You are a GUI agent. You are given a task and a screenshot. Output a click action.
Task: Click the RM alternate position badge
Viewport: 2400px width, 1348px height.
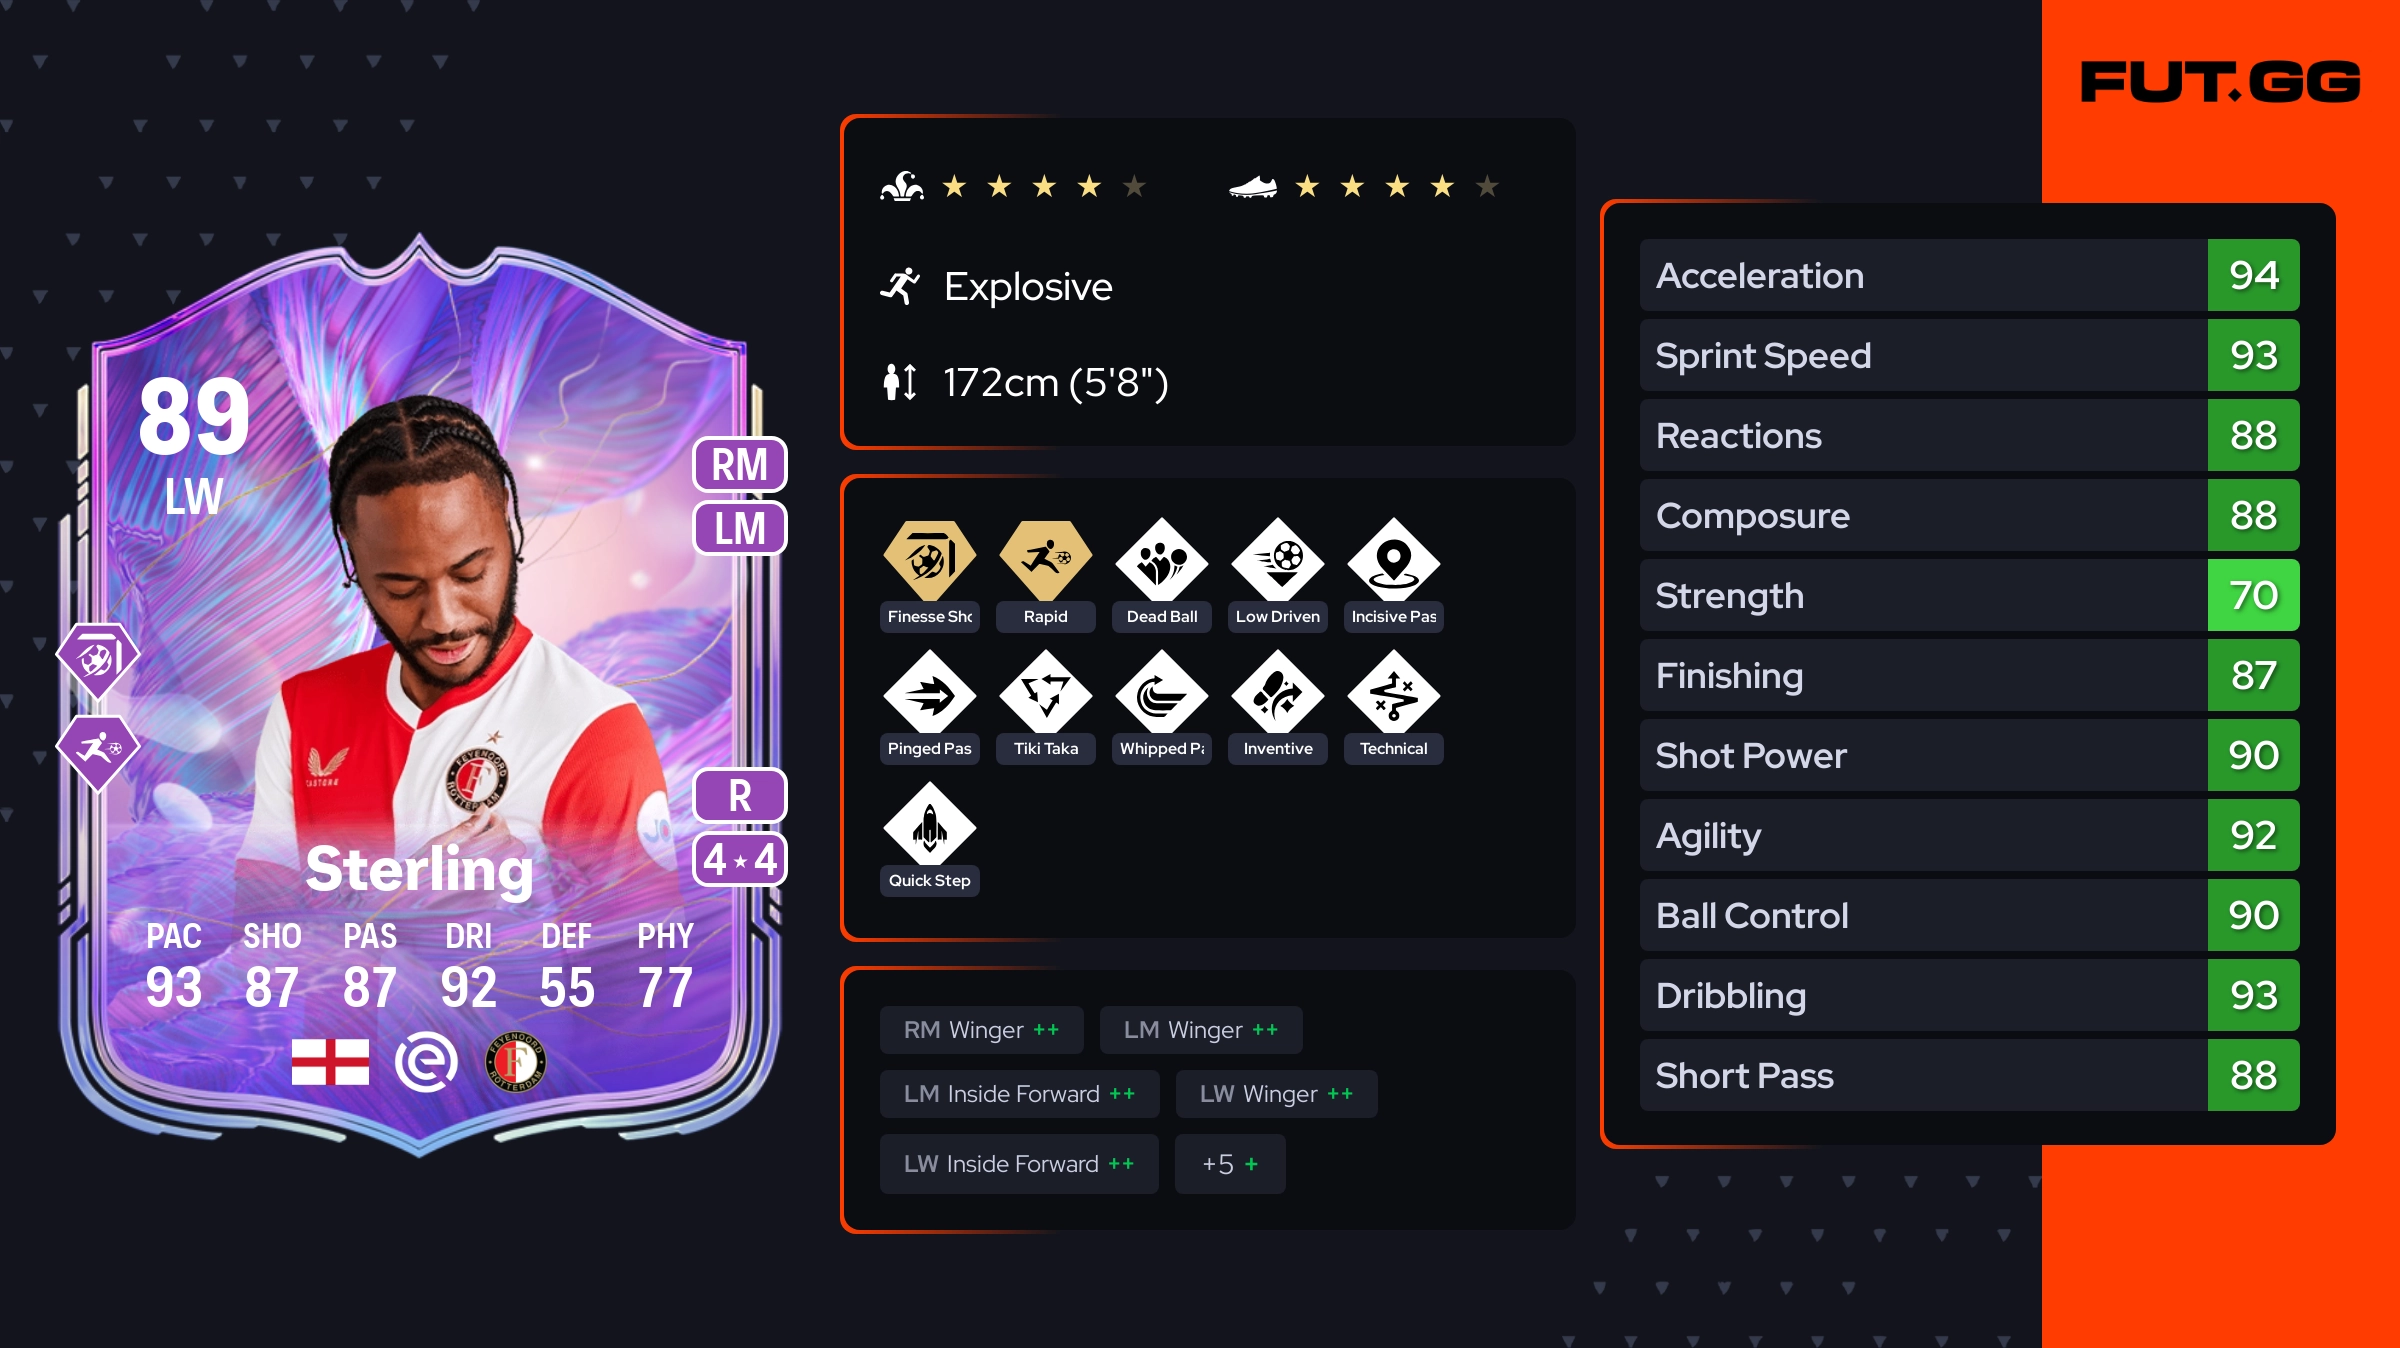pos(740,465)
